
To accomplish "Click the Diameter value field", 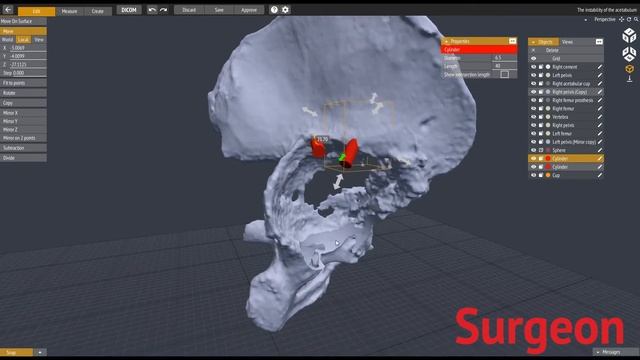I will coord(504,58).
